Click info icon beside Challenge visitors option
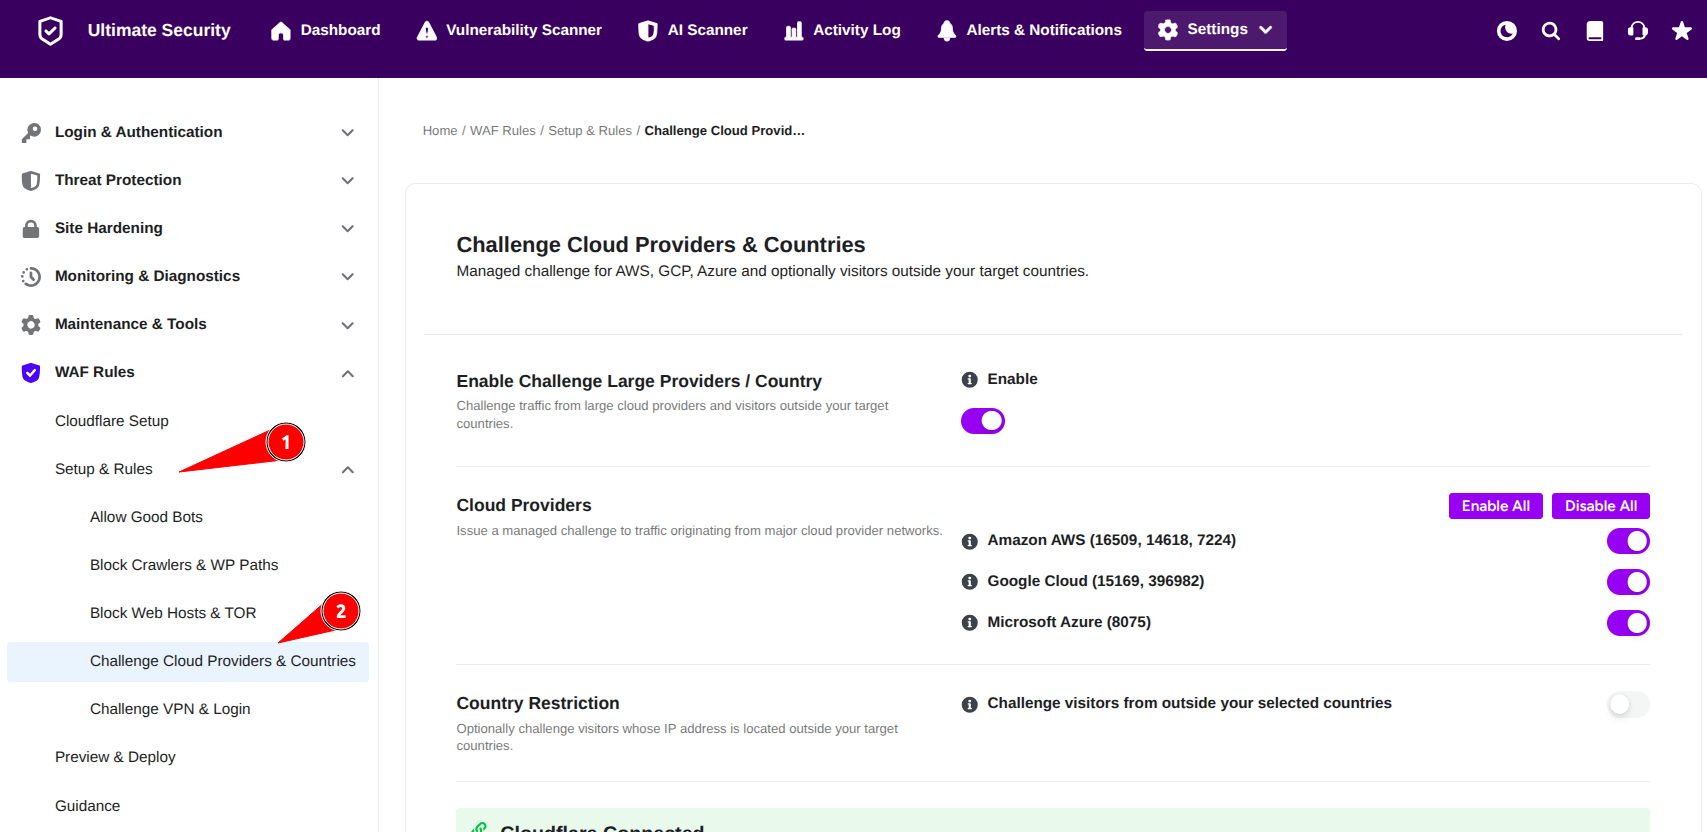Viewport: 1707px width, 832px height. [969, 704]
